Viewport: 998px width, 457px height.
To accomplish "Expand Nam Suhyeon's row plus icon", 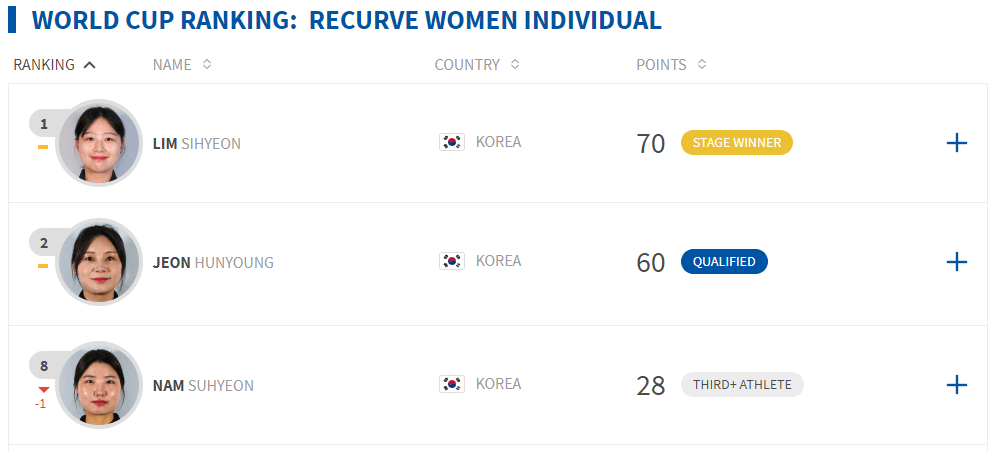I will point(957,384).
